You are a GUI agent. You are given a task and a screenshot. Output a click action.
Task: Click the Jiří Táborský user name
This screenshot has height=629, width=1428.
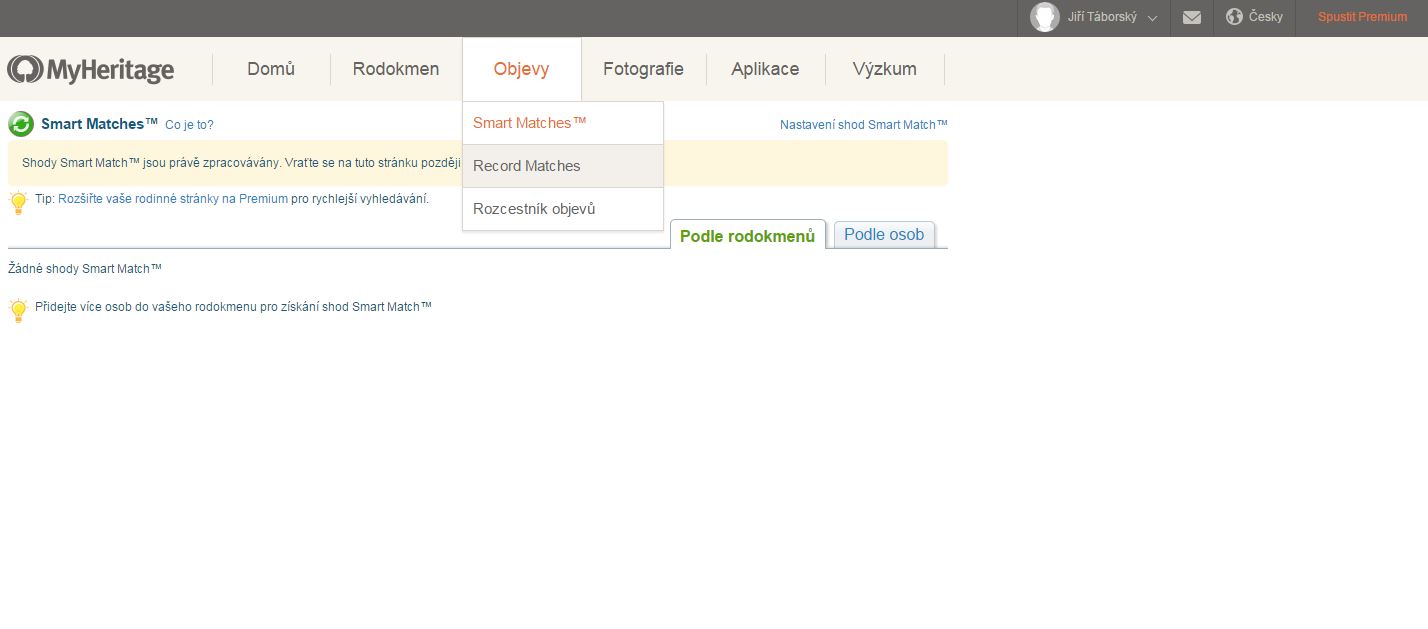[x=1102, y=17]
